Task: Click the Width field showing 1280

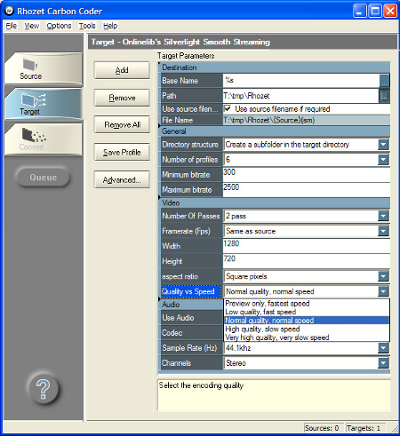Action: (x=306, y=246)
